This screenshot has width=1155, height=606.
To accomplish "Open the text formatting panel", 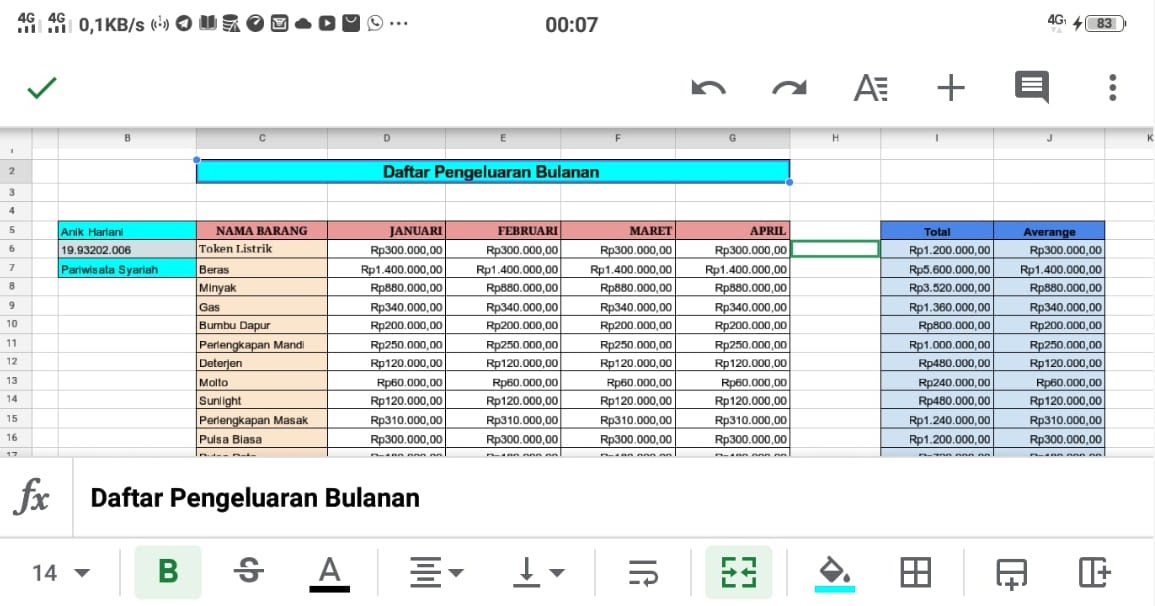I will click(x=870, y=88).
